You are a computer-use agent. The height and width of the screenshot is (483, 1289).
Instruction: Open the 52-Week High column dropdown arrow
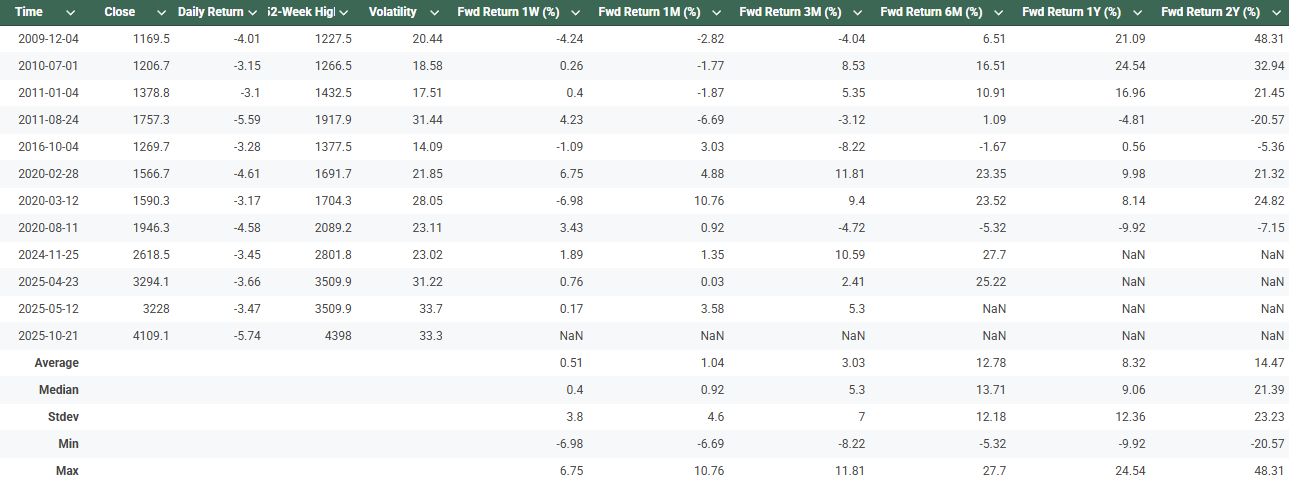(x=343, y=13)
